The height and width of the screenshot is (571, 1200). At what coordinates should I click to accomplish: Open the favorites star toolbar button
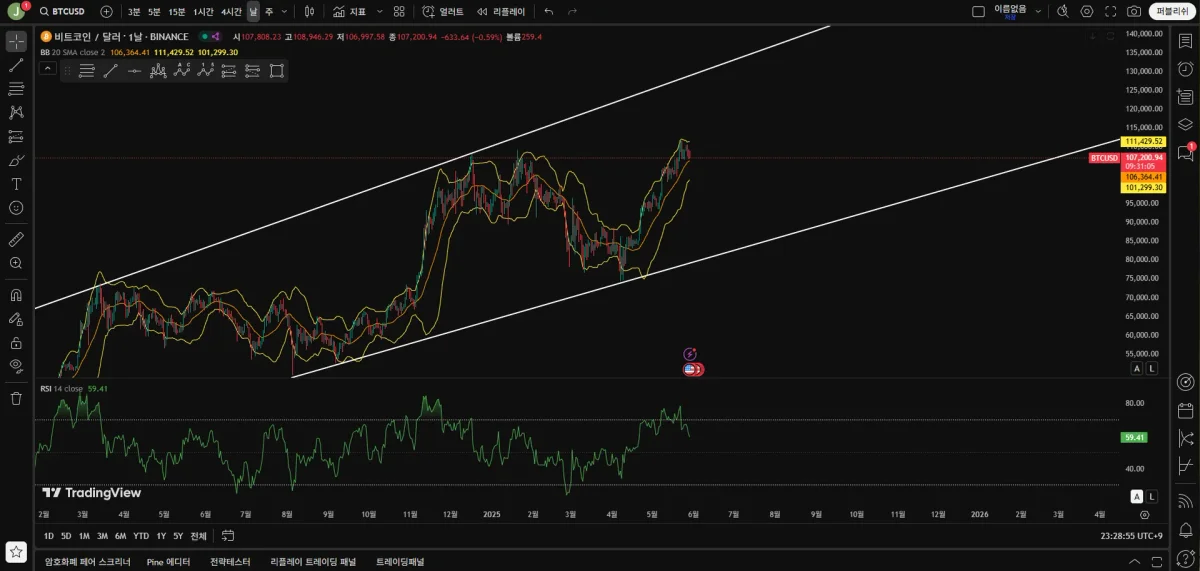[x=16, y=551]
